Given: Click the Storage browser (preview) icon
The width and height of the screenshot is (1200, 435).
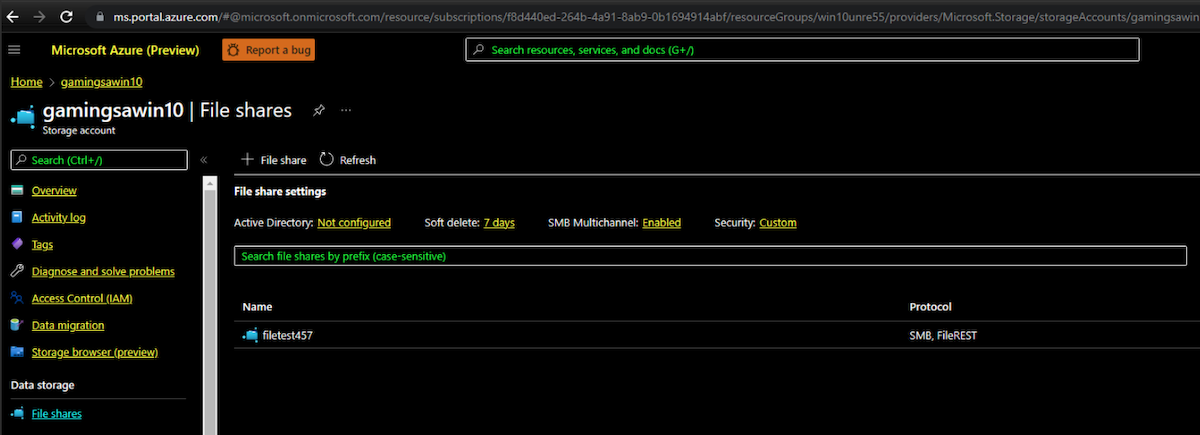Looking at the screenshot, I should coord(17,352).
